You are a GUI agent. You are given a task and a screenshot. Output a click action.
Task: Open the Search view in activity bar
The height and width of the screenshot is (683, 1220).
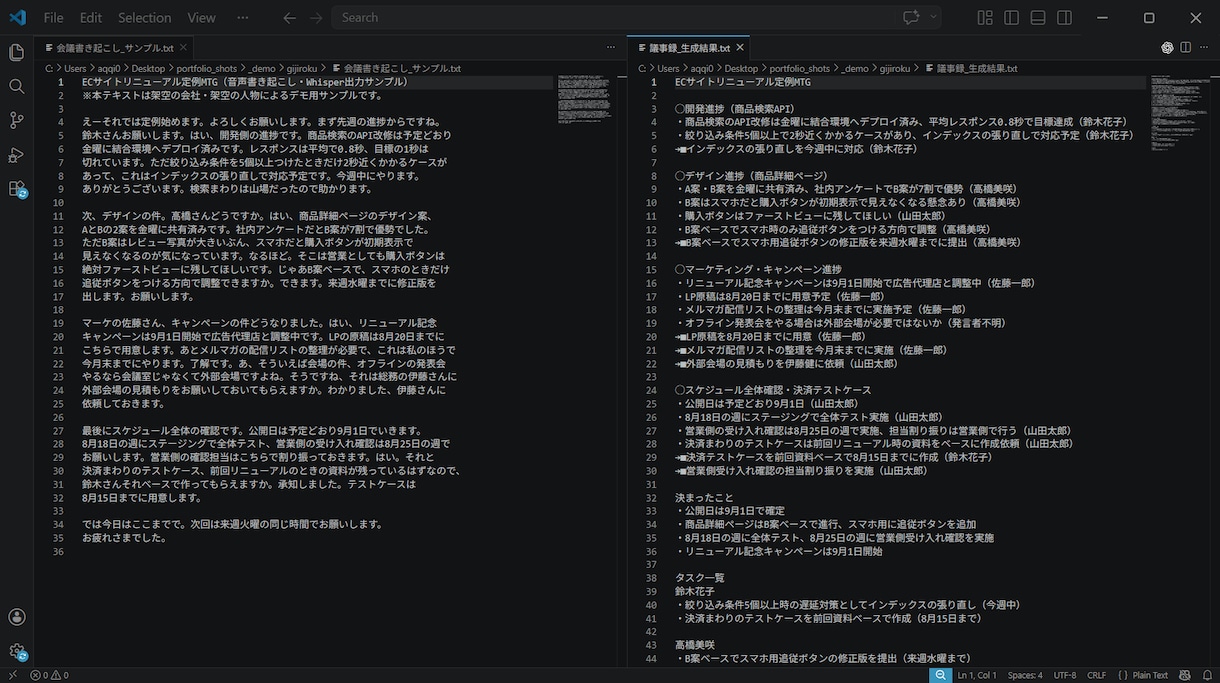click(x=16, y=86)
